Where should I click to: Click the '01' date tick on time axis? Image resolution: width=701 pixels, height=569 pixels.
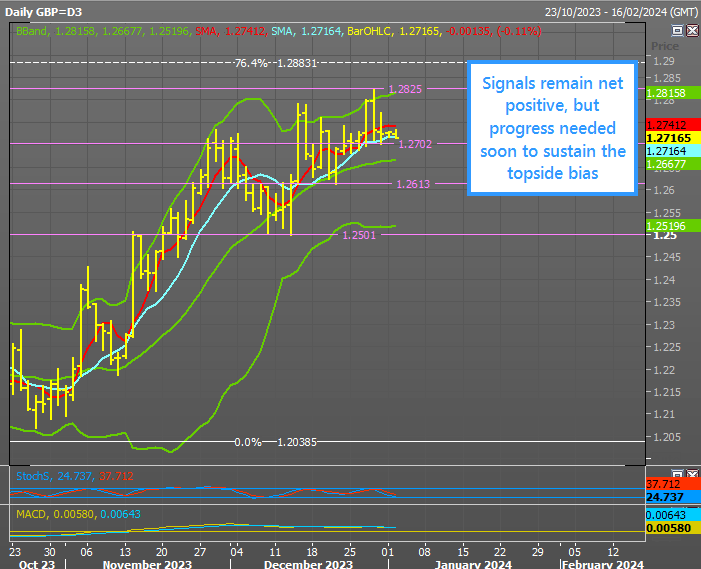click(388, 552)
